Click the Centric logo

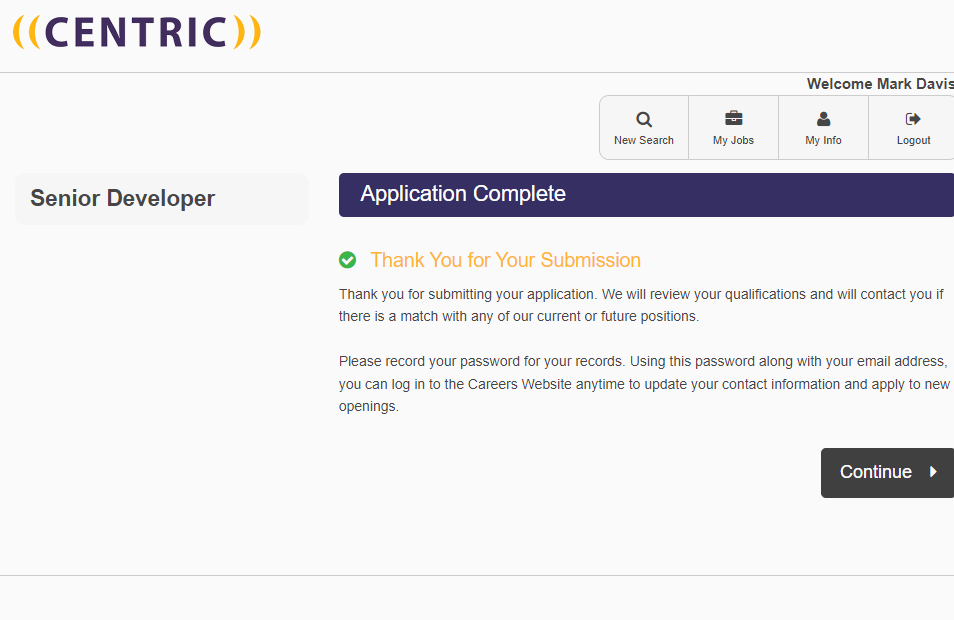point(137,32)
